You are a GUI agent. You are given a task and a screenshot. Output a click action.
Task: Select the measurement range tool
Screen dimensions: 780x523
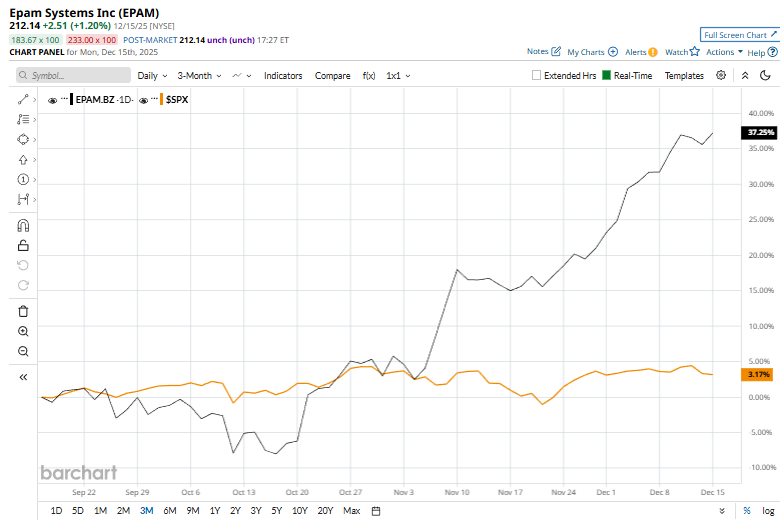(x=23, y=200)
